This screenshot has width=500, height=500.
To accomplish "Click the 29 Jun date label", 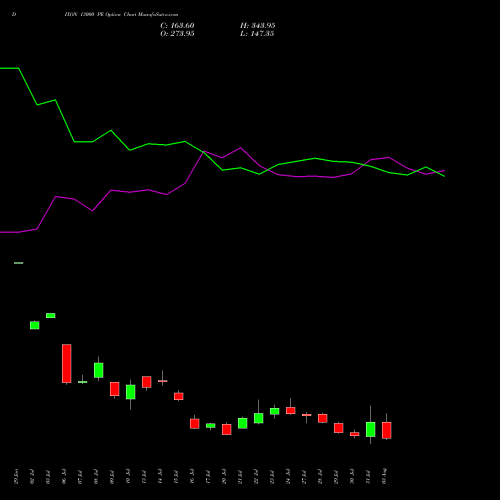I will (x=16, y=476).
